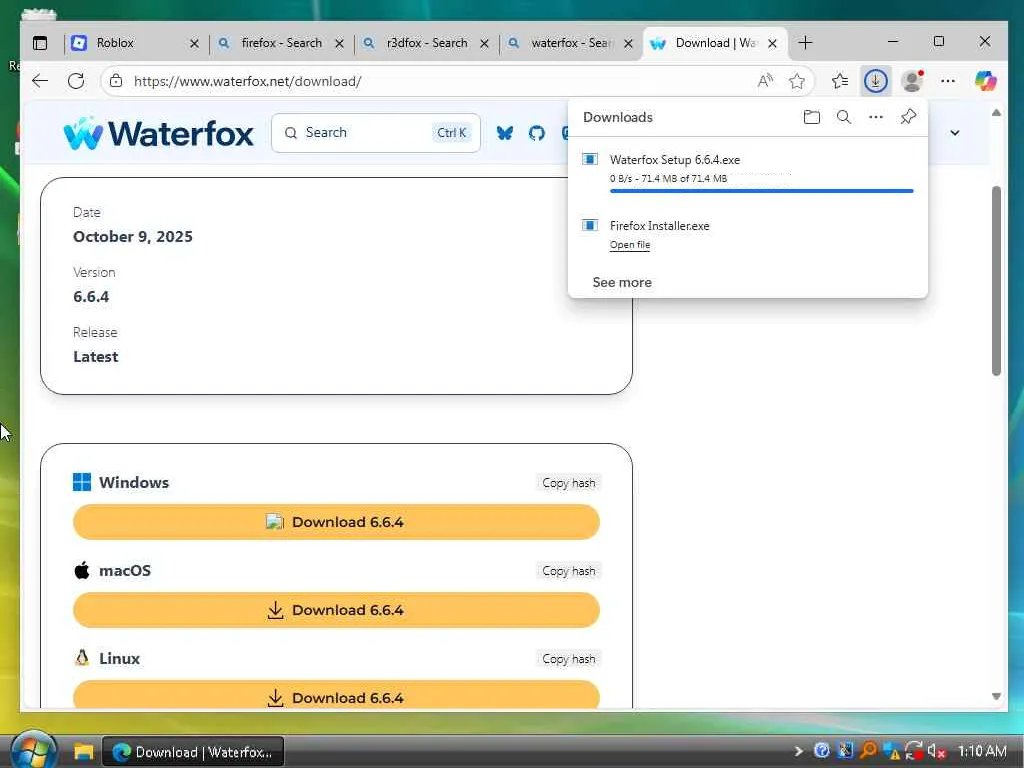Open Settings and more menu
Screen dimensions: 1024x768
click(948, 81)
